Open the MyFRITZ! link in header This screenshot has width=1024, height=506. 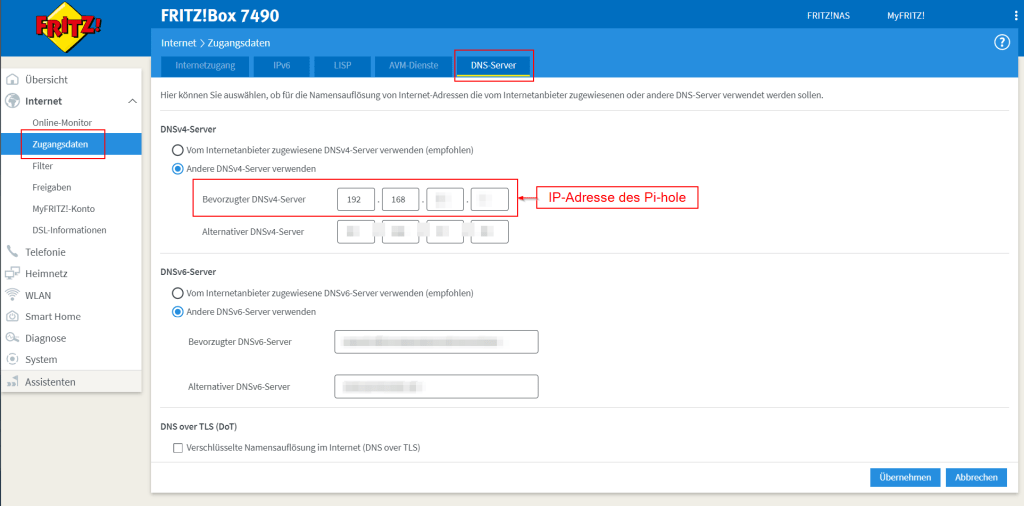(905, 16)
